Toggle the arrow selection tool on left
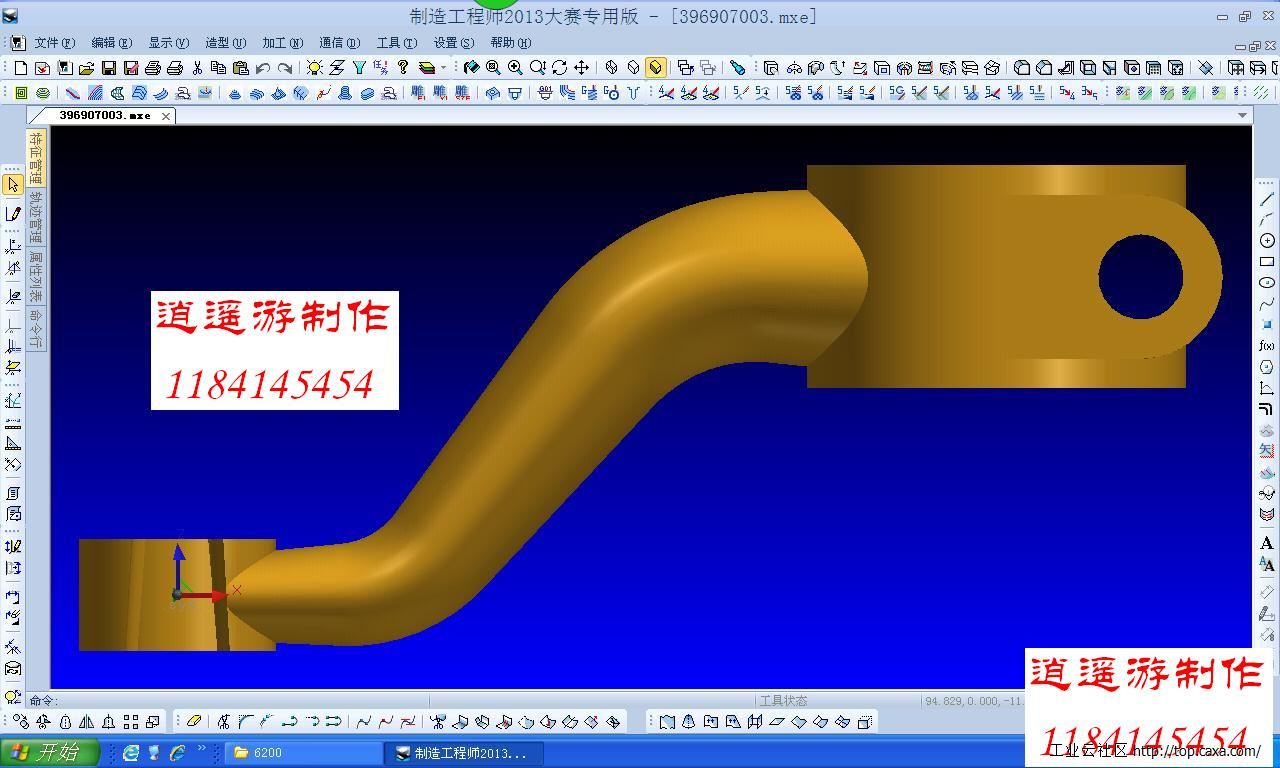The width and height of the screenshot is (1280, 768). [x=13, y=185]
